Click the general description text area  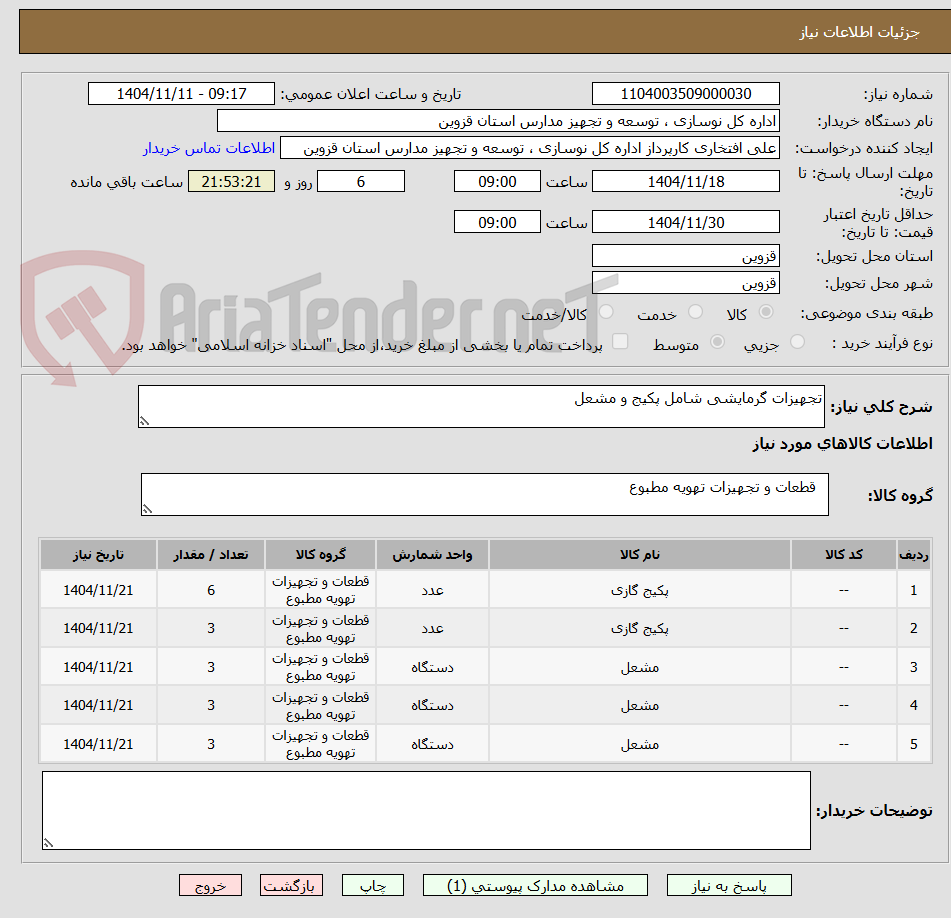click(x=481, y=406)
